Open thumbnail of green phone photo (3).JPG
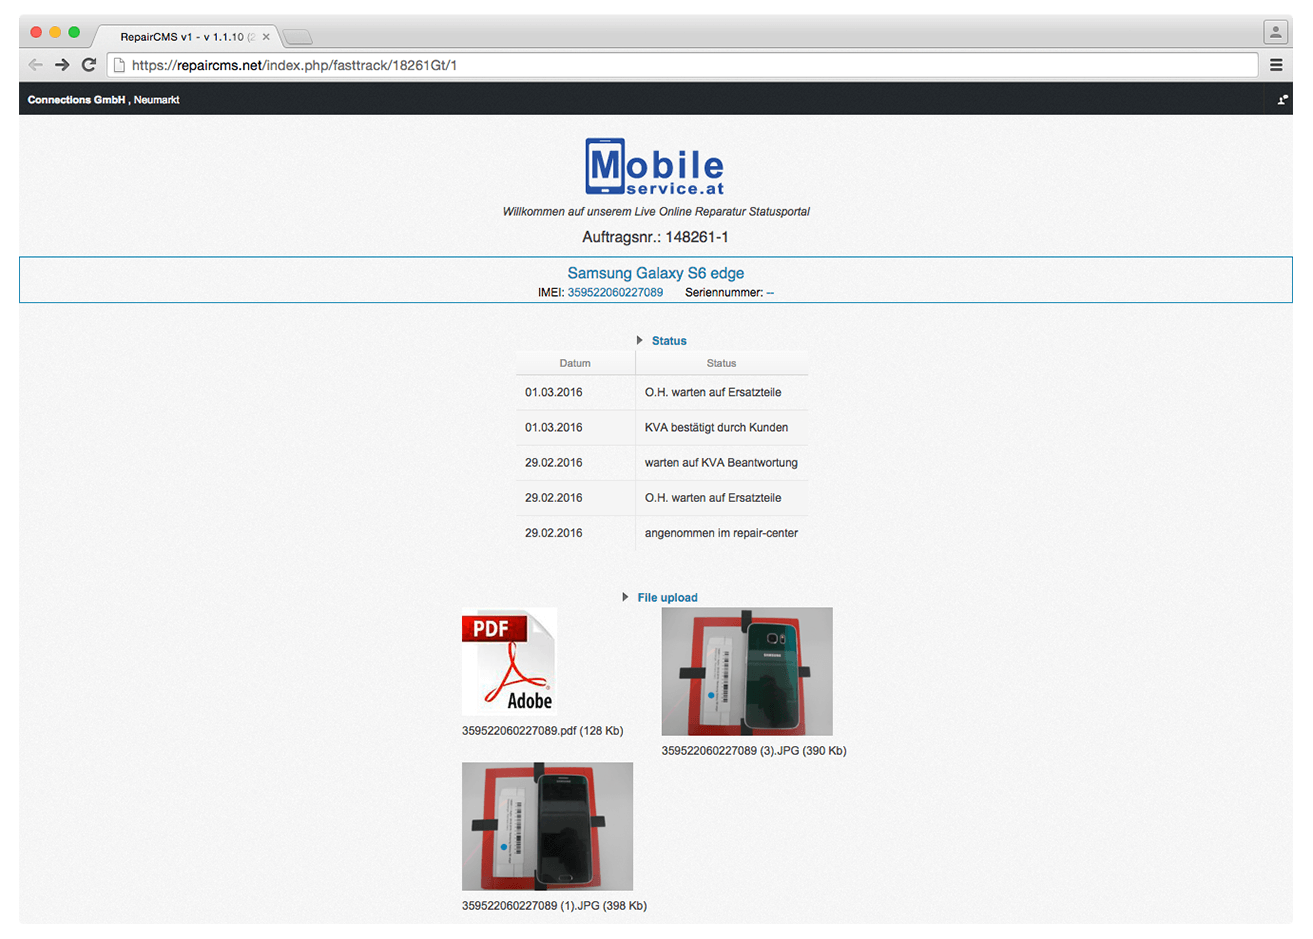Screen dimensions: 1313x939 pyautogui.click(x=747, y=672)
